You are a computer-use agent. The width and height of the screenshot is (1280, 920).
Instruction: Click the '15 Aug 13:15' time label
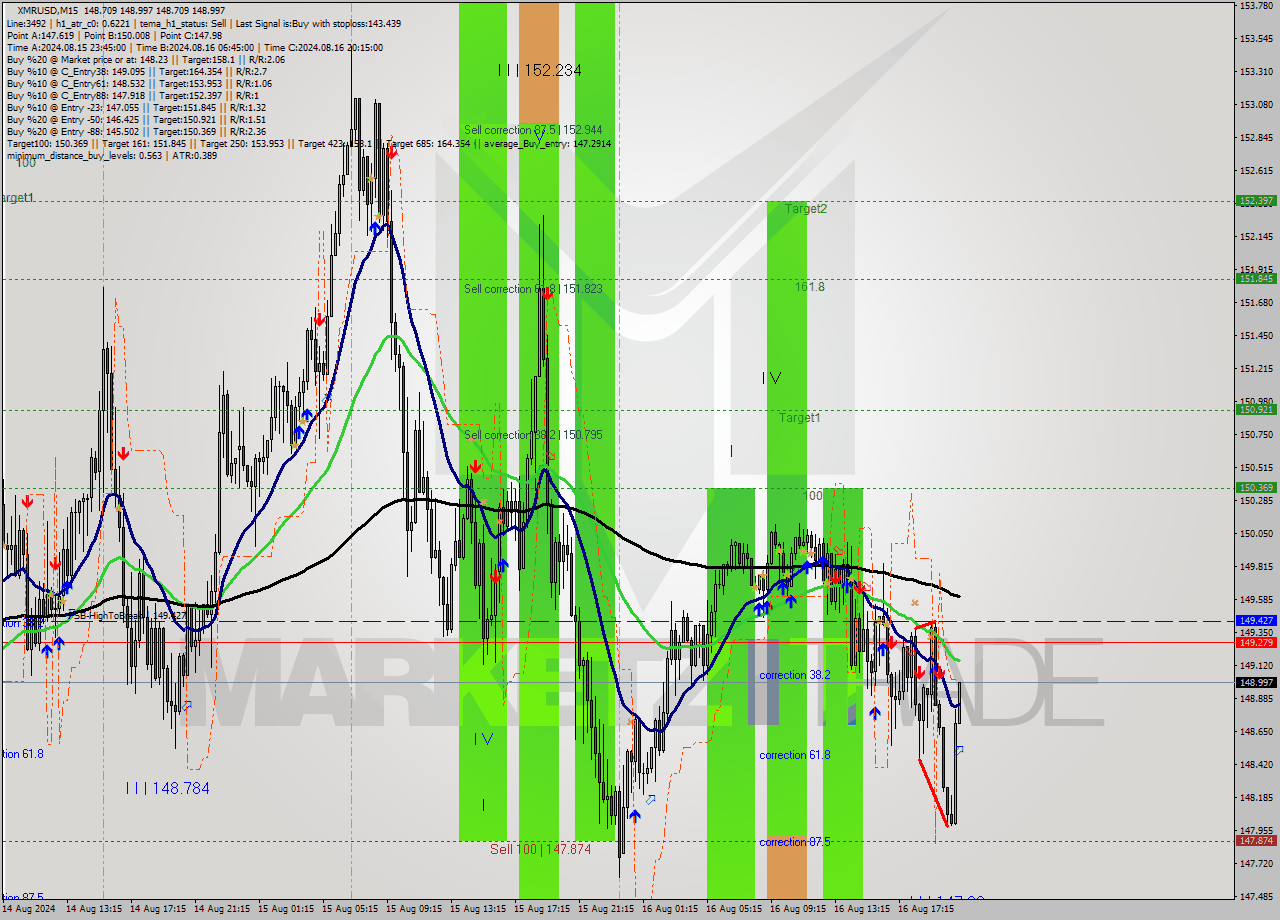point(478,909)
